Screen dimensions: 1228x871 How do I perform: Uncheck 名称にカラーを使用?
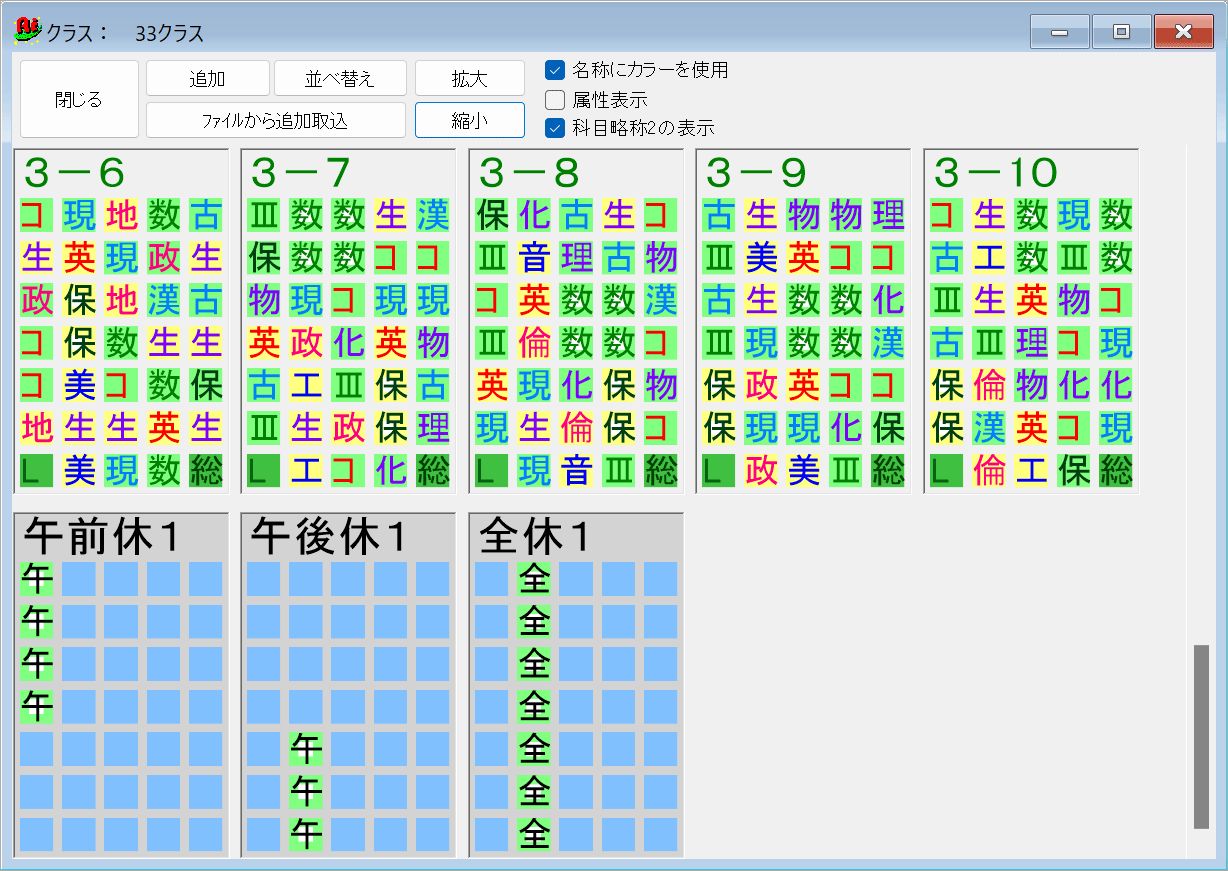point(553,71)
